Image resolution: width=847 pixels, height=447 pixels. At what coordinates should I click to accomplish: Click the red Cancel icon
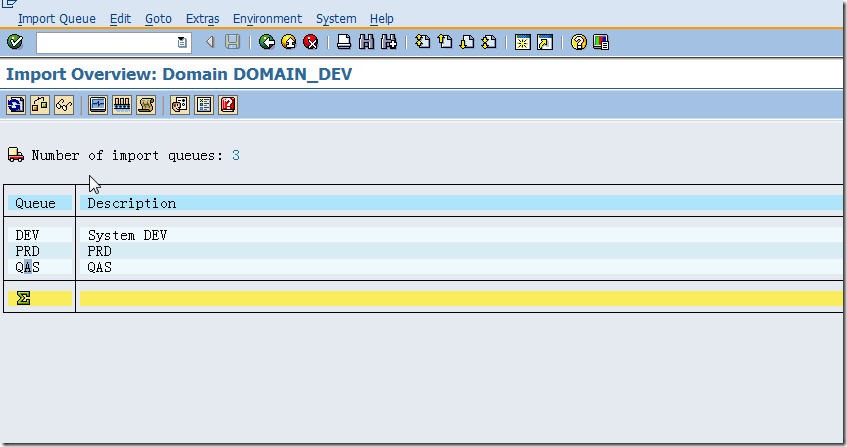311,42
